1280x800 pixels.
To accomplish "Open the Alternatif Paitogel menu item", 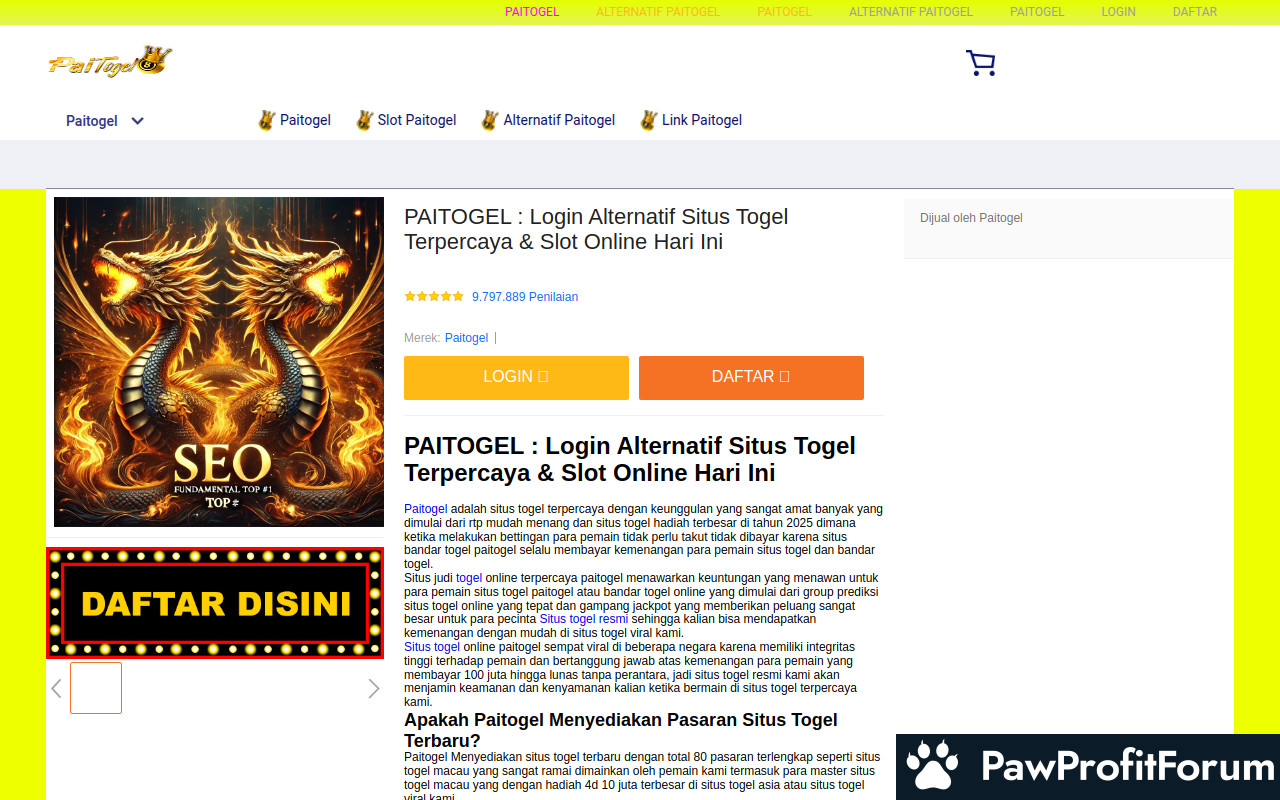I will 559,120.
